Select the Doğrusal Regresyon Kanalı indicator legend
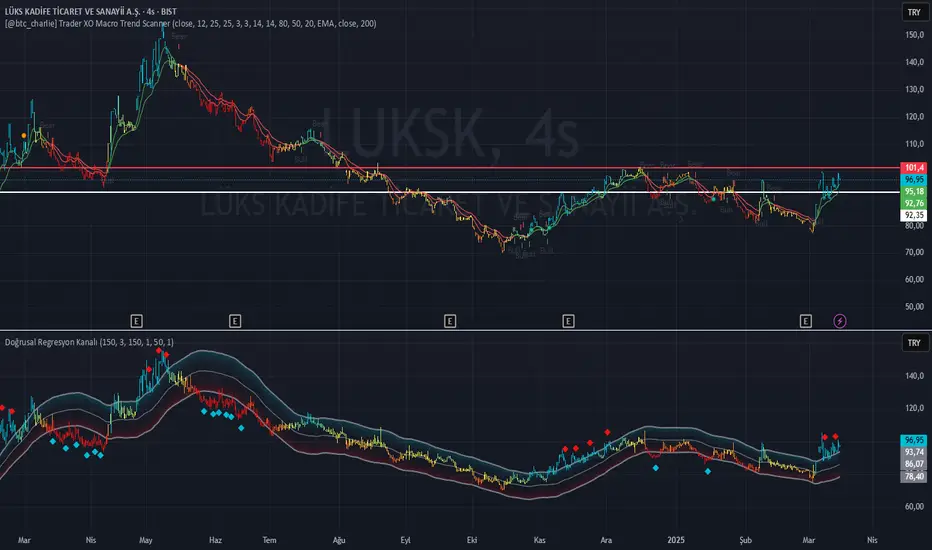The image size is (932, 550). click(x=89, y=342)
